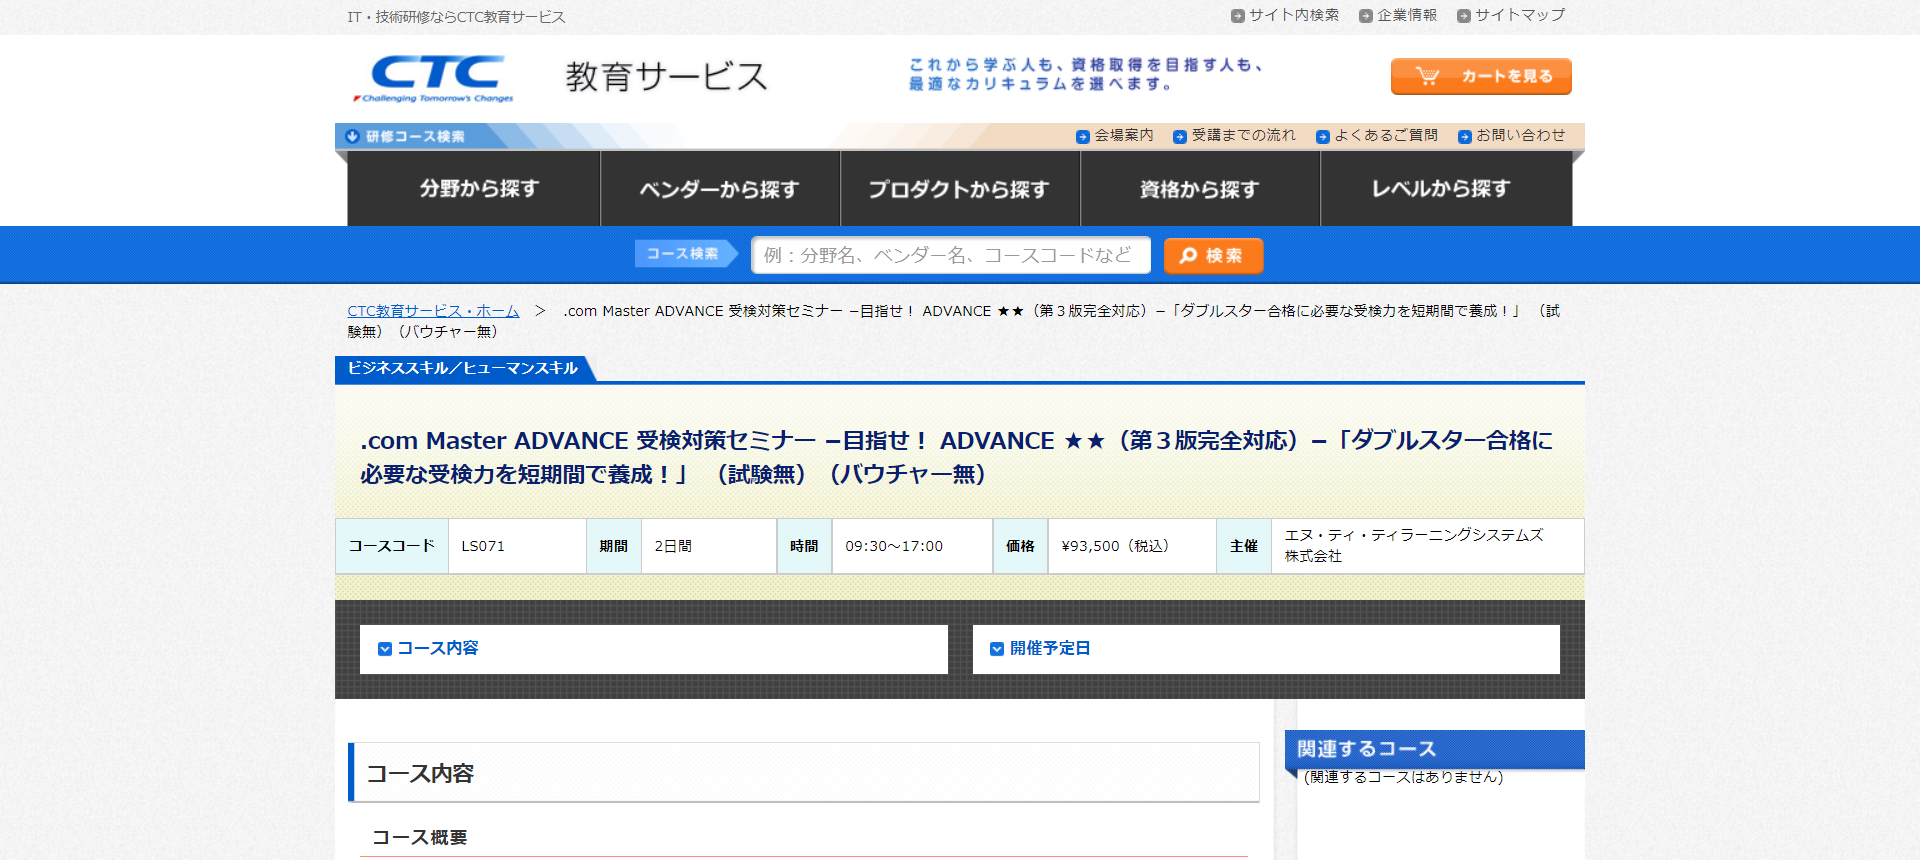Click the arrow icon beside サイトマップ
The height and width of the screenshot is (860, 1920).
1464,16
